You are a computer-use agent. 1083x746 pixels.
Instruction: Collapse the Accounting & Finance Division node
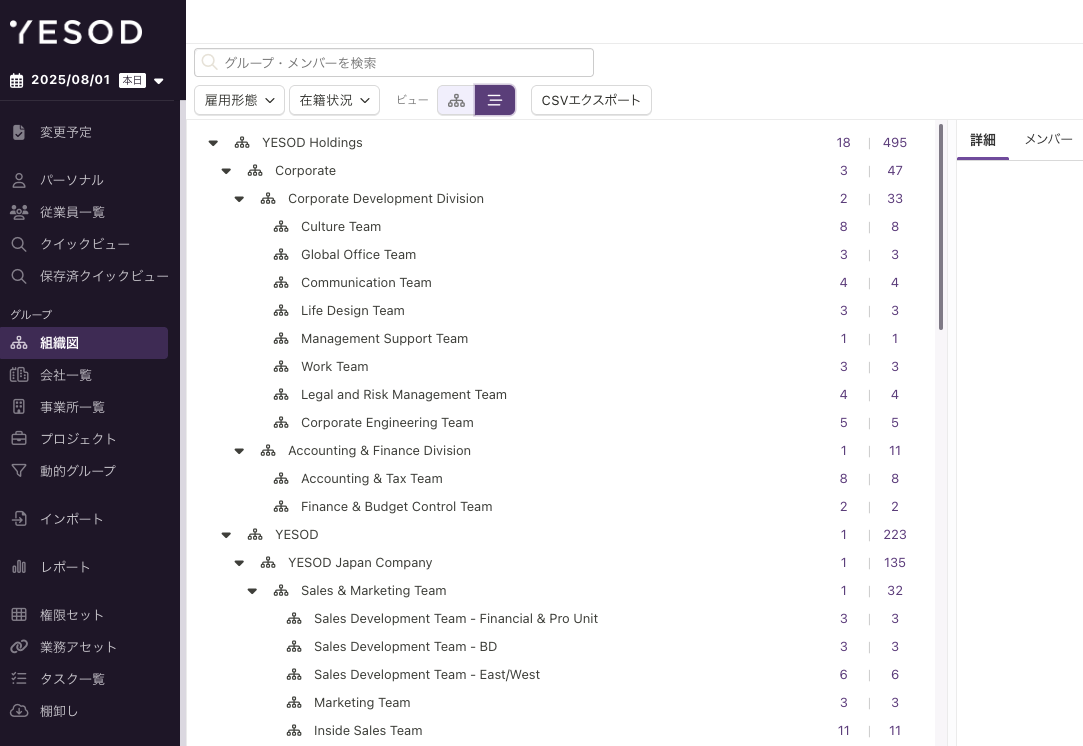[x=239, y=451]
